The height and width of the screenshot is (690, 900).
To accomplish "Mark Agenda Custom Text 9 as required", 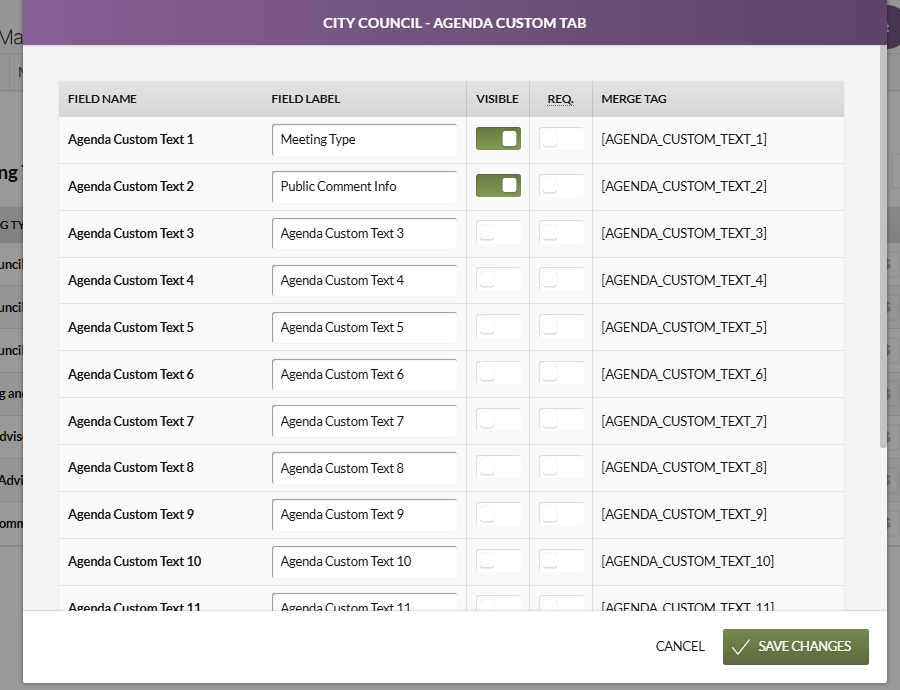I will [x=561, y=515].
